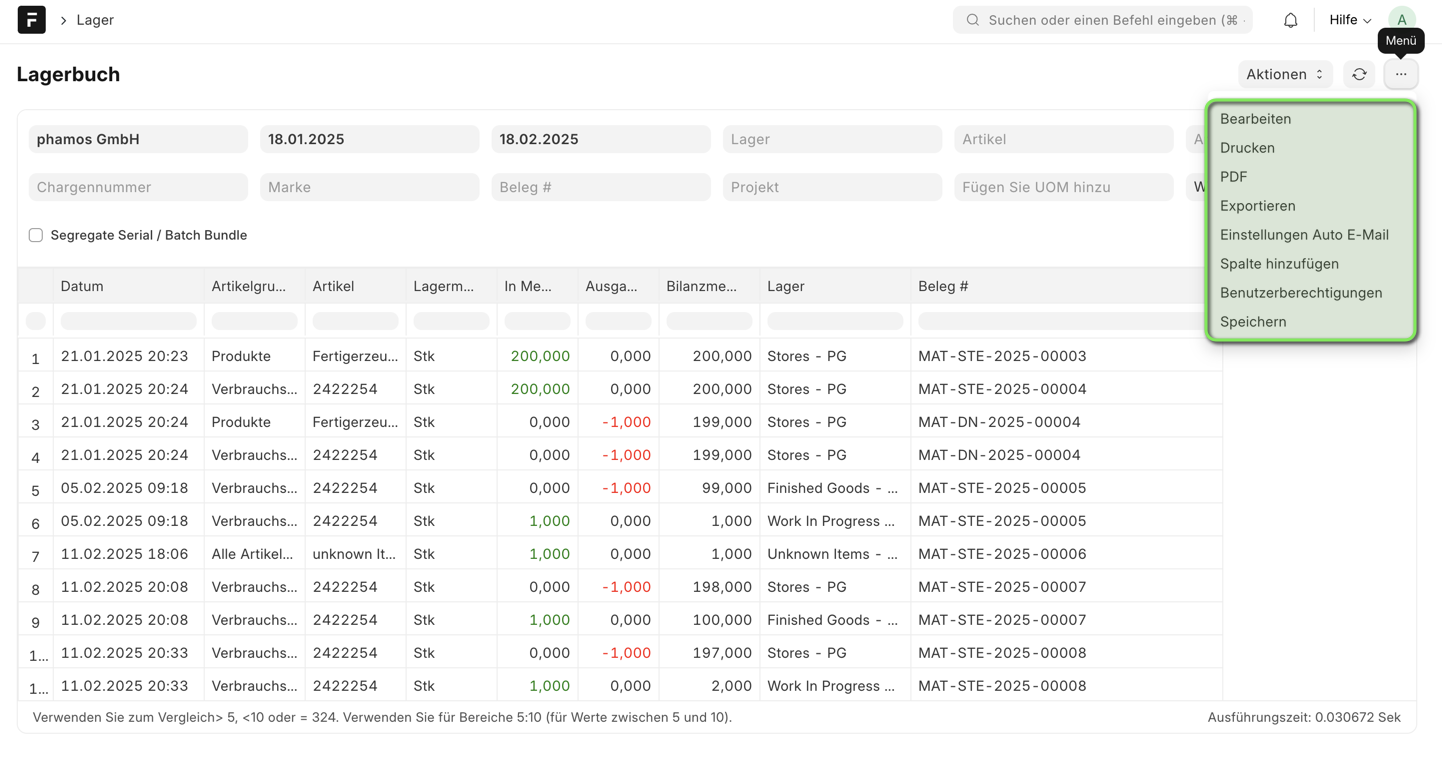This screenshot has width=1442, height=761.
Task: Expand the Hilfe menu
Action: pyautogui.click(x=1350, y=20)
